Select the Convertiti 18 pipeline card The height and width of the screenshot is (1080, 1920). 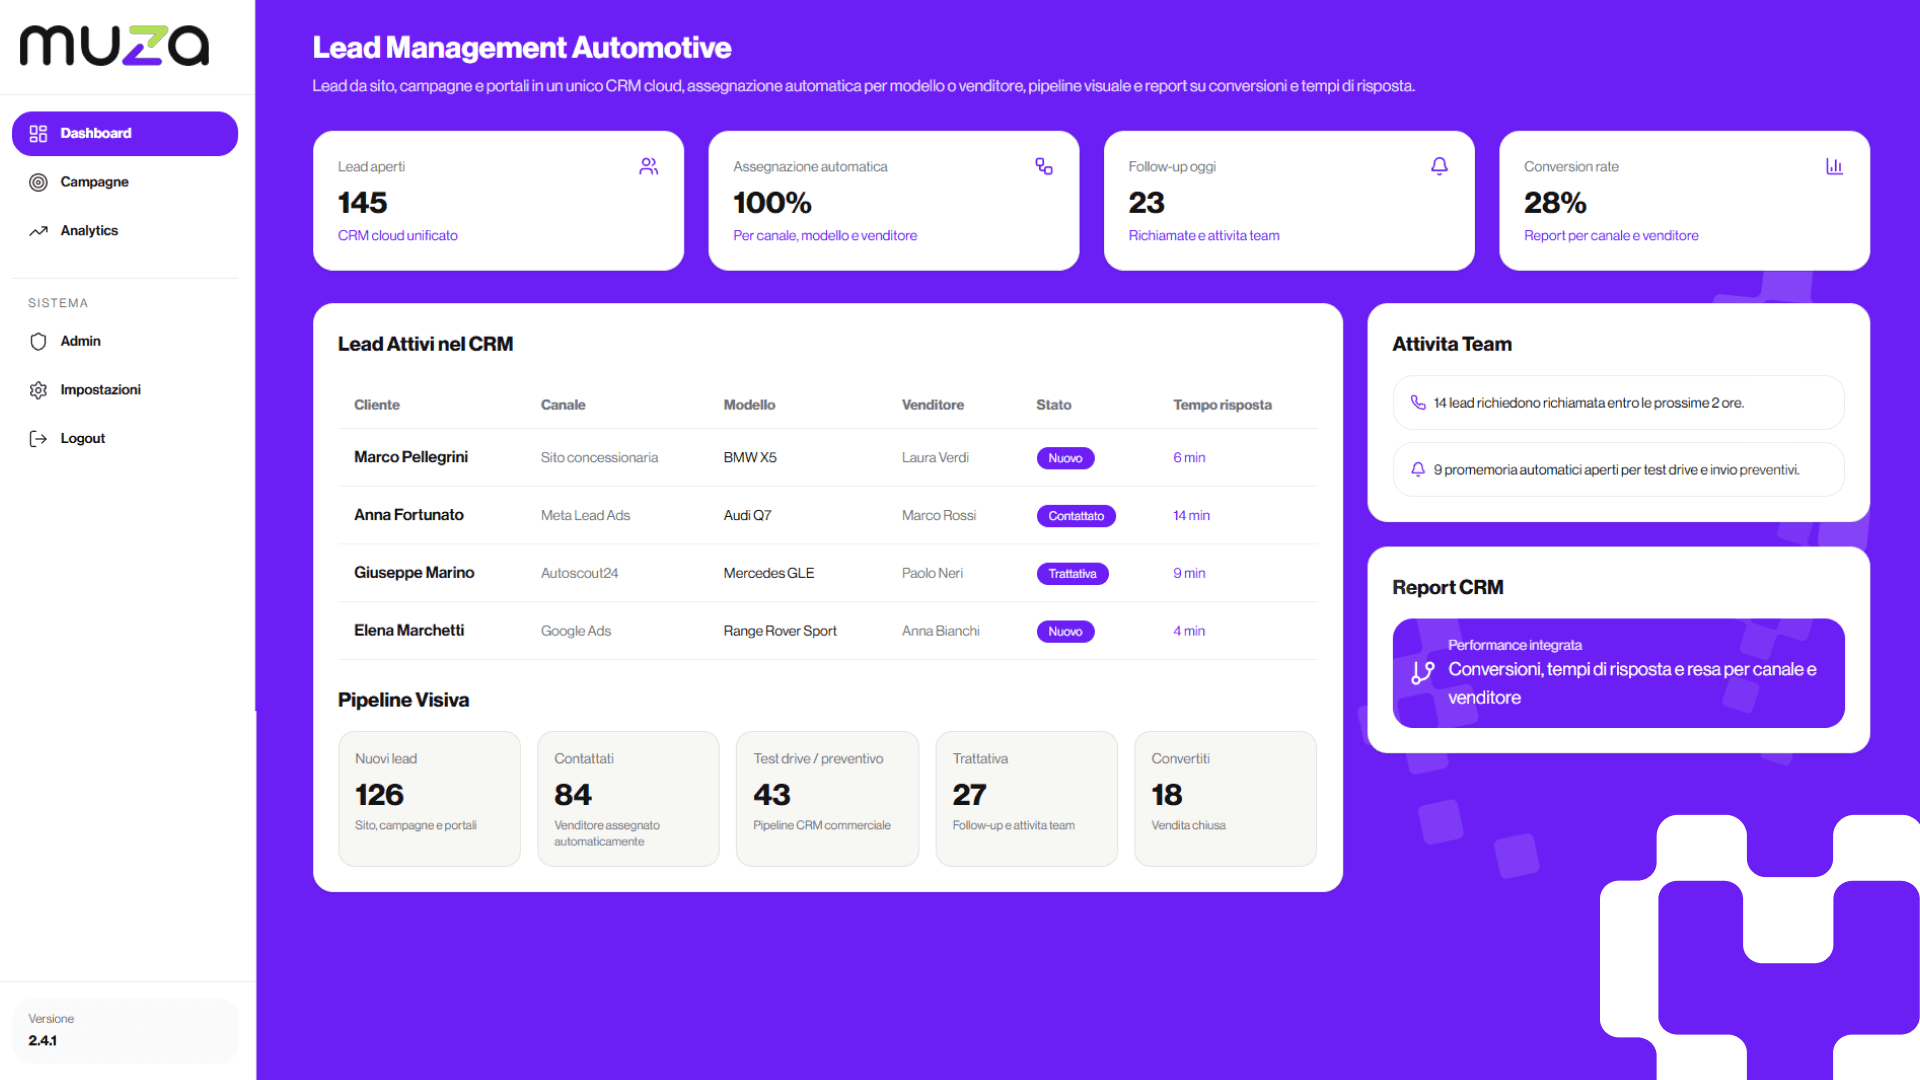pos(1225,798)
